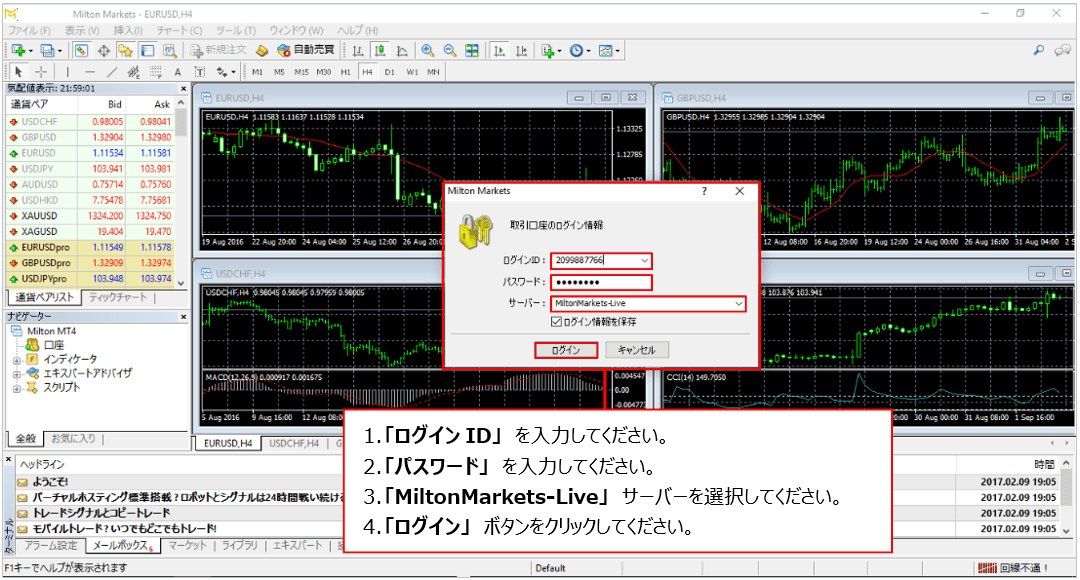Select the text 'A' tool

click(178, 72)
